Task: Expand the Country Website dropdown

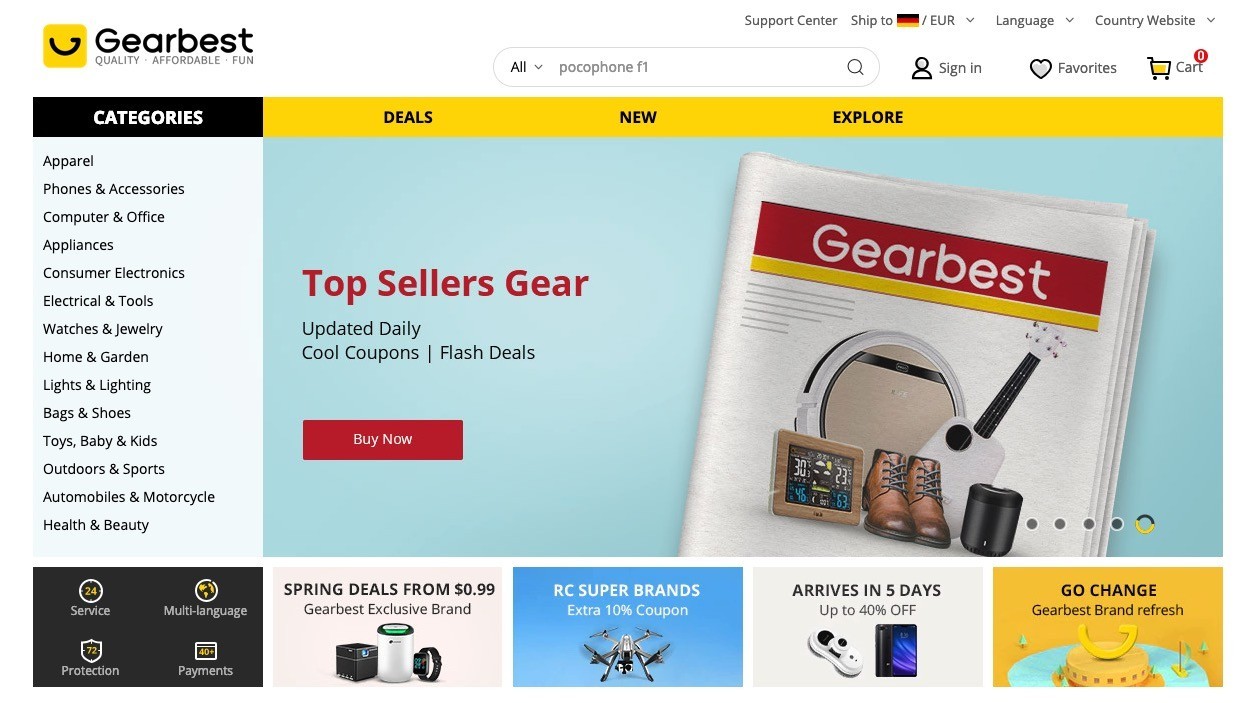Action: (x=1155, y=20)
